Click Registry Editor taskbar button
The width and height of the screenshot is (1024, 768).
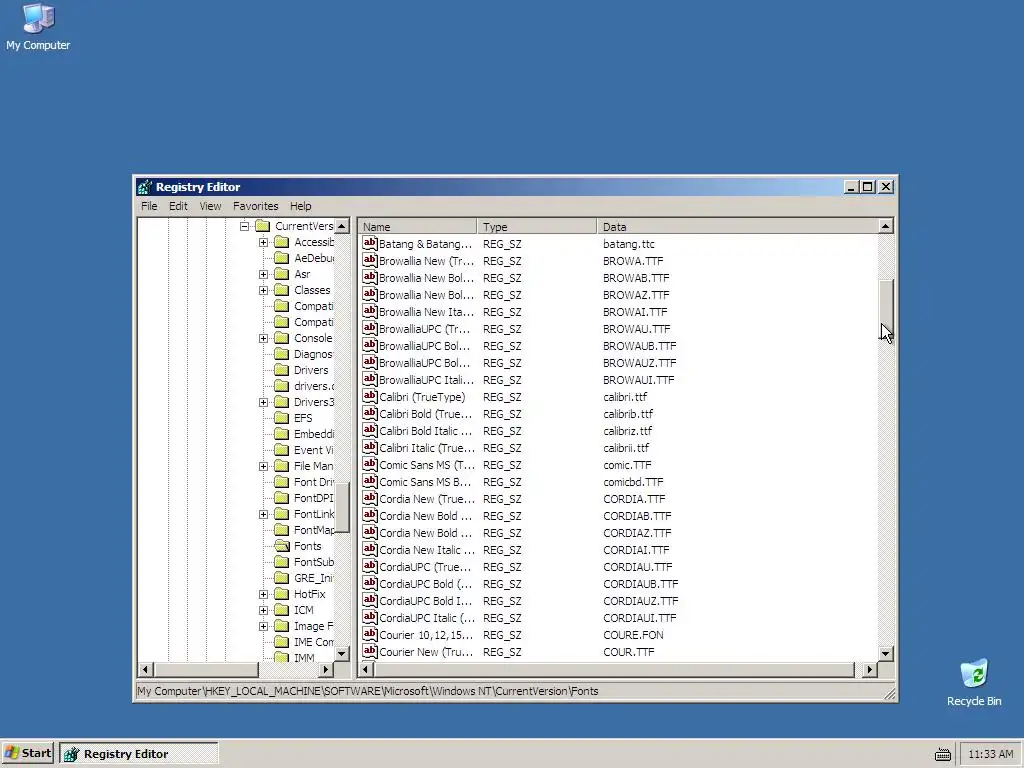[x=139, y=753]
